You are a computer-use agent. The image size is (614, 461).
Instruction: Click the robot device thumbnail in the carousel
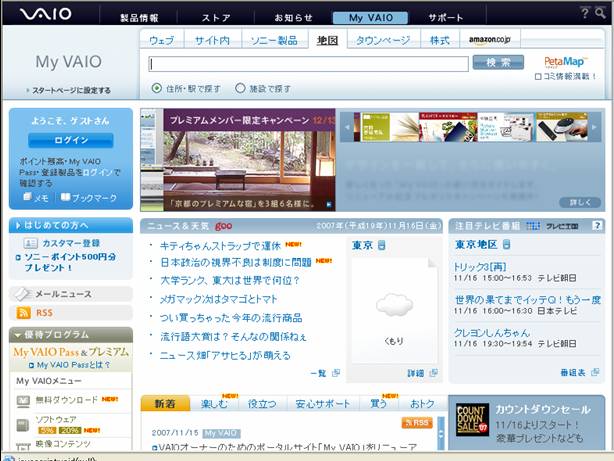pos(562,127)
